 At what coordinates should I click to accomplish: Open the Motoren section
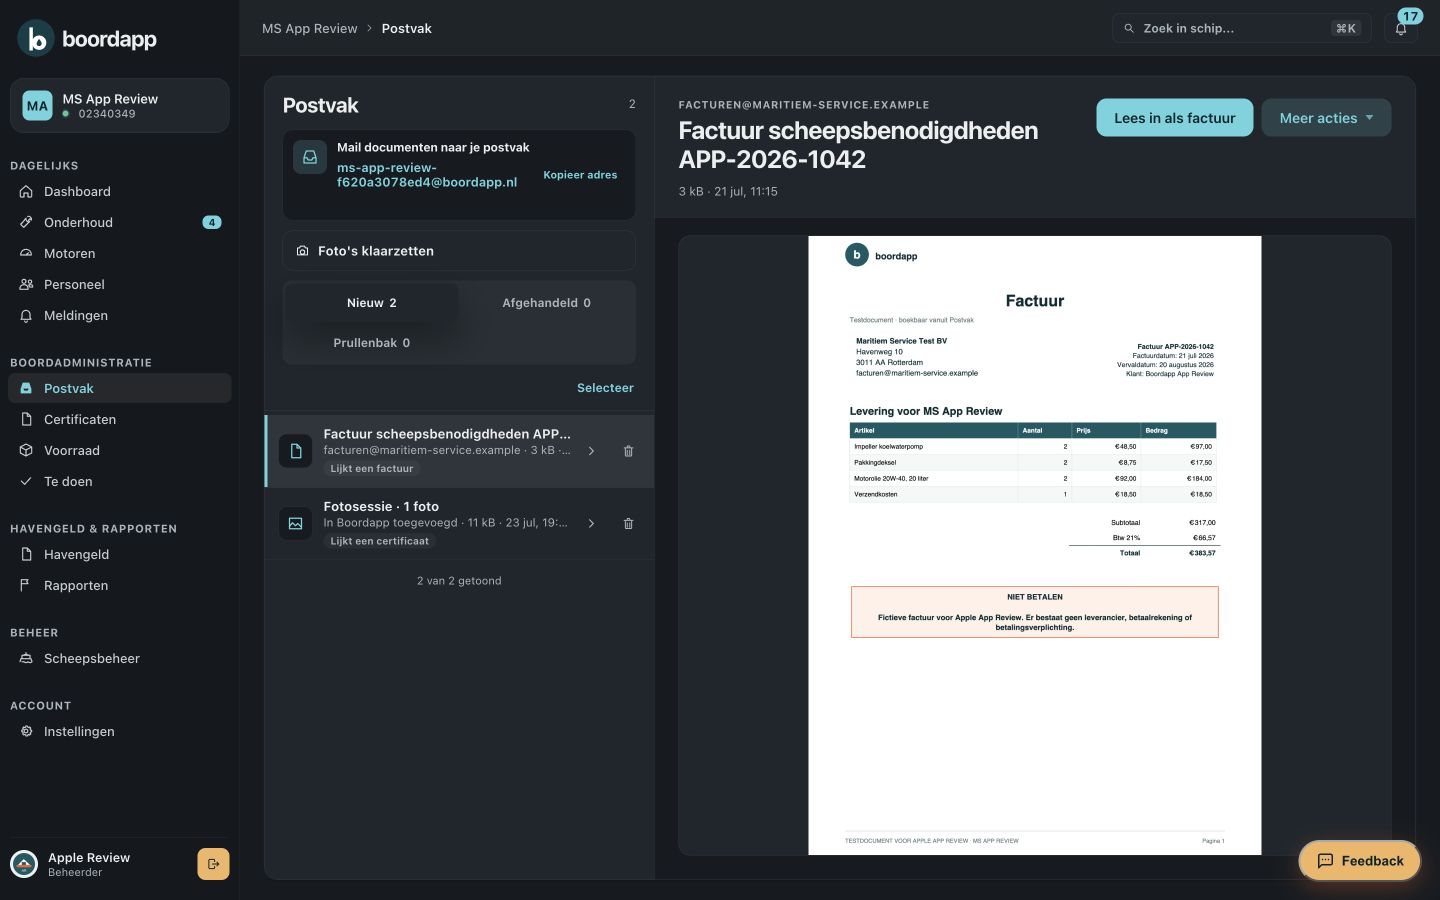pos(120,253)
